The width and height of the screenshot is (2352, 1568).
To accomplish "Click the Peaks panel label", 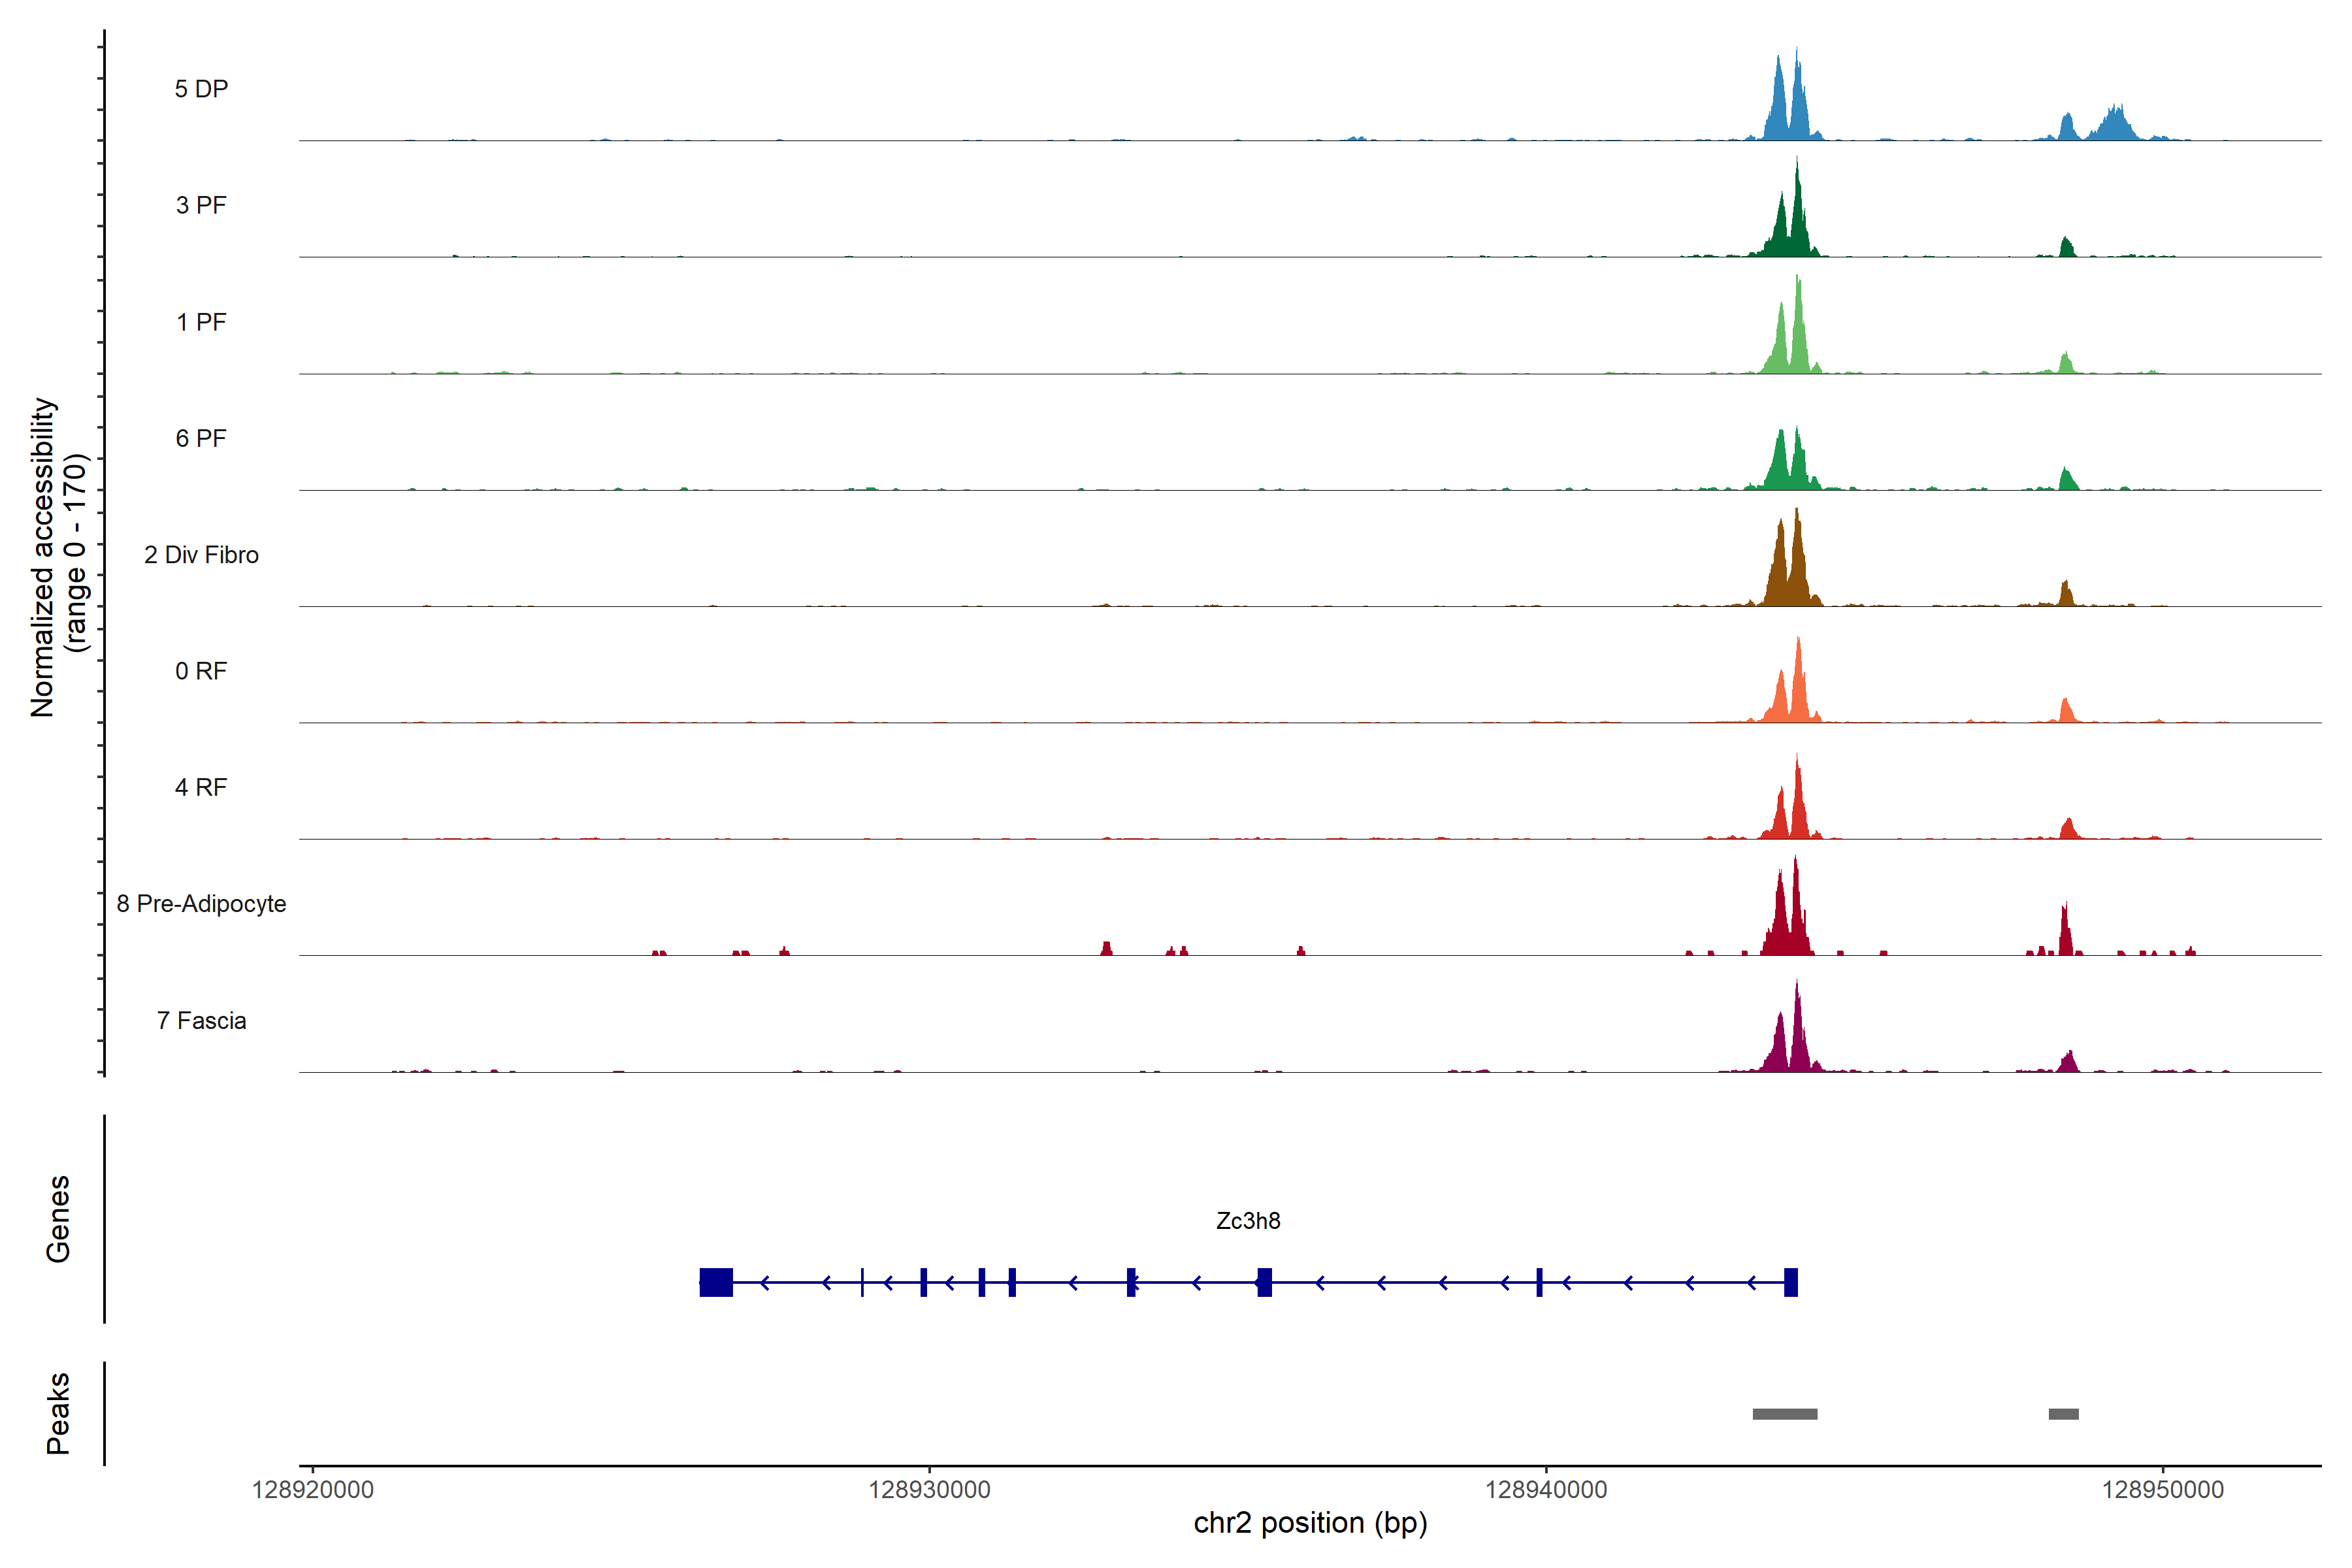I will [58, 1412].
